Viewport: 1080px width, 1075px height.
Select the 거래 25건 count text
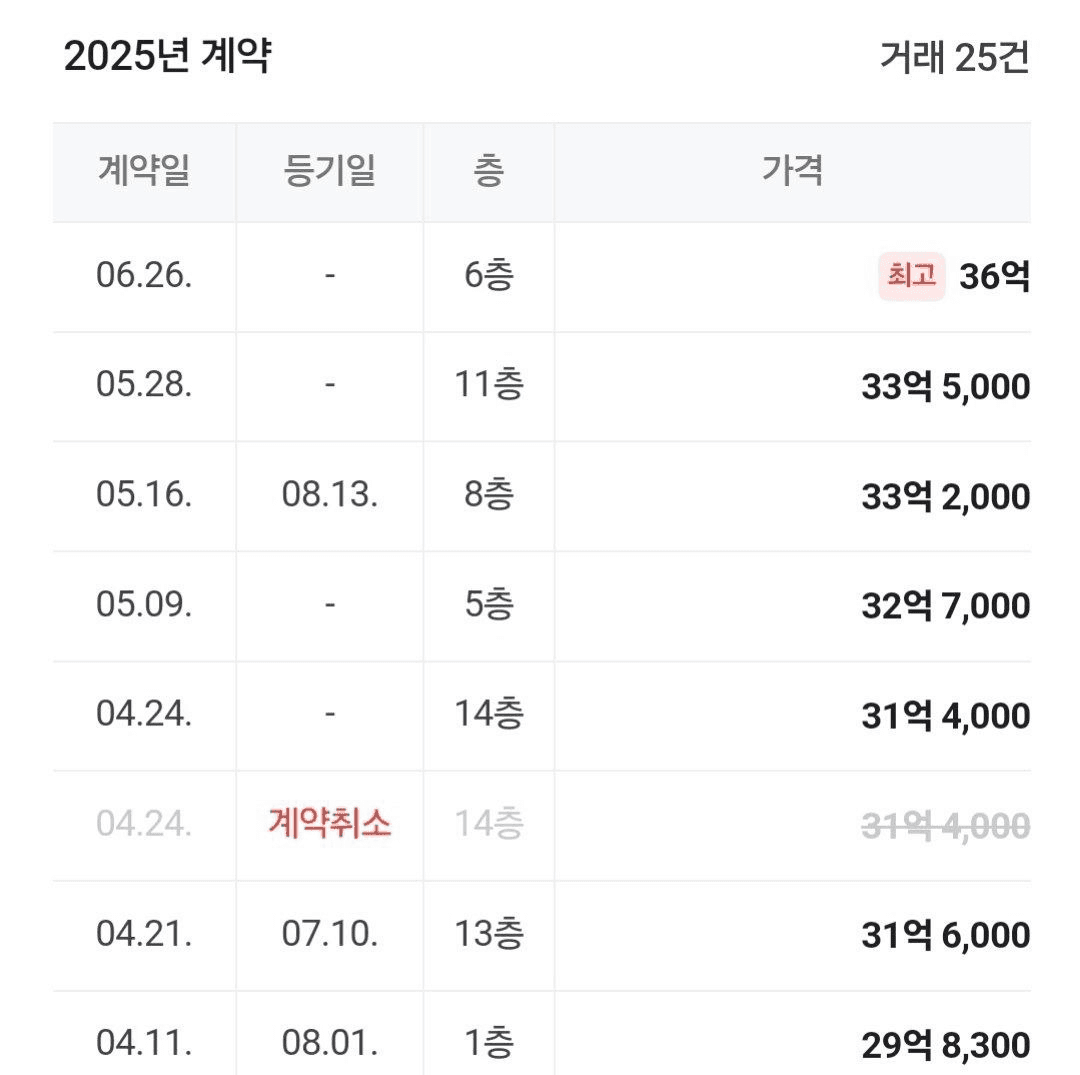(955, 56)
